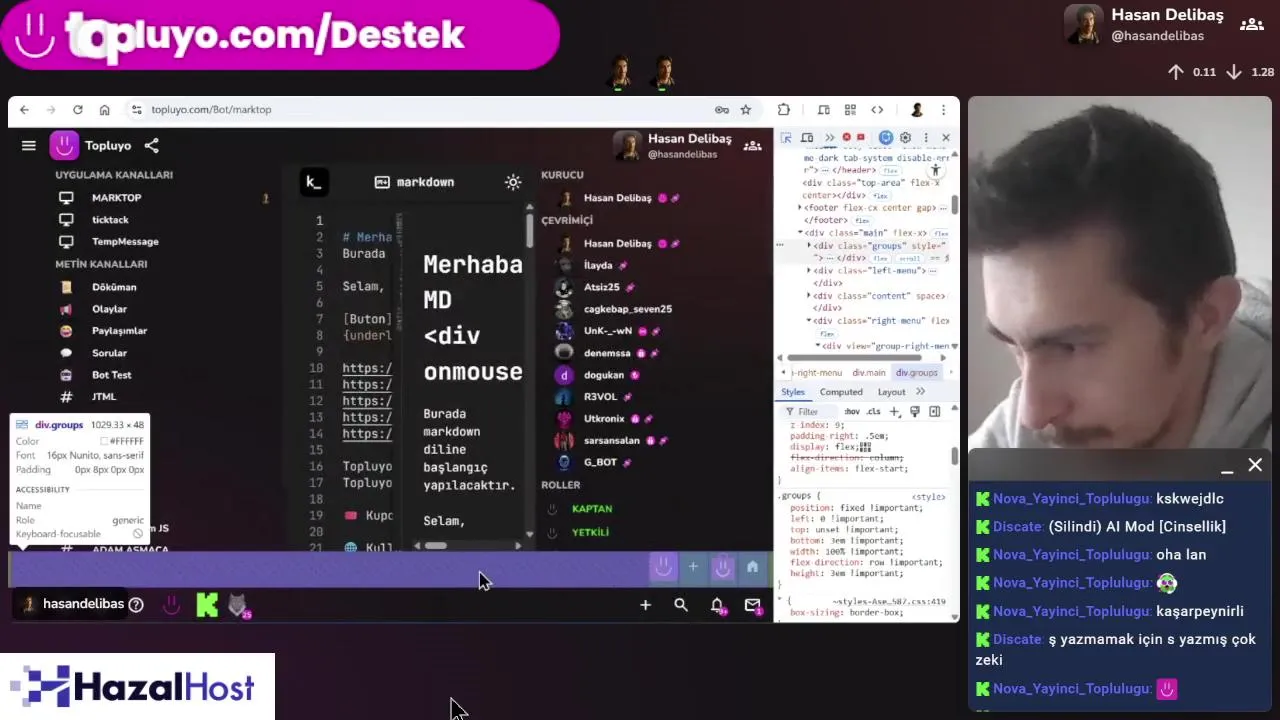Toggle device toolbar in DevTools
The width and height of the screenshot is (1280, 720).
tap(807, 138)
